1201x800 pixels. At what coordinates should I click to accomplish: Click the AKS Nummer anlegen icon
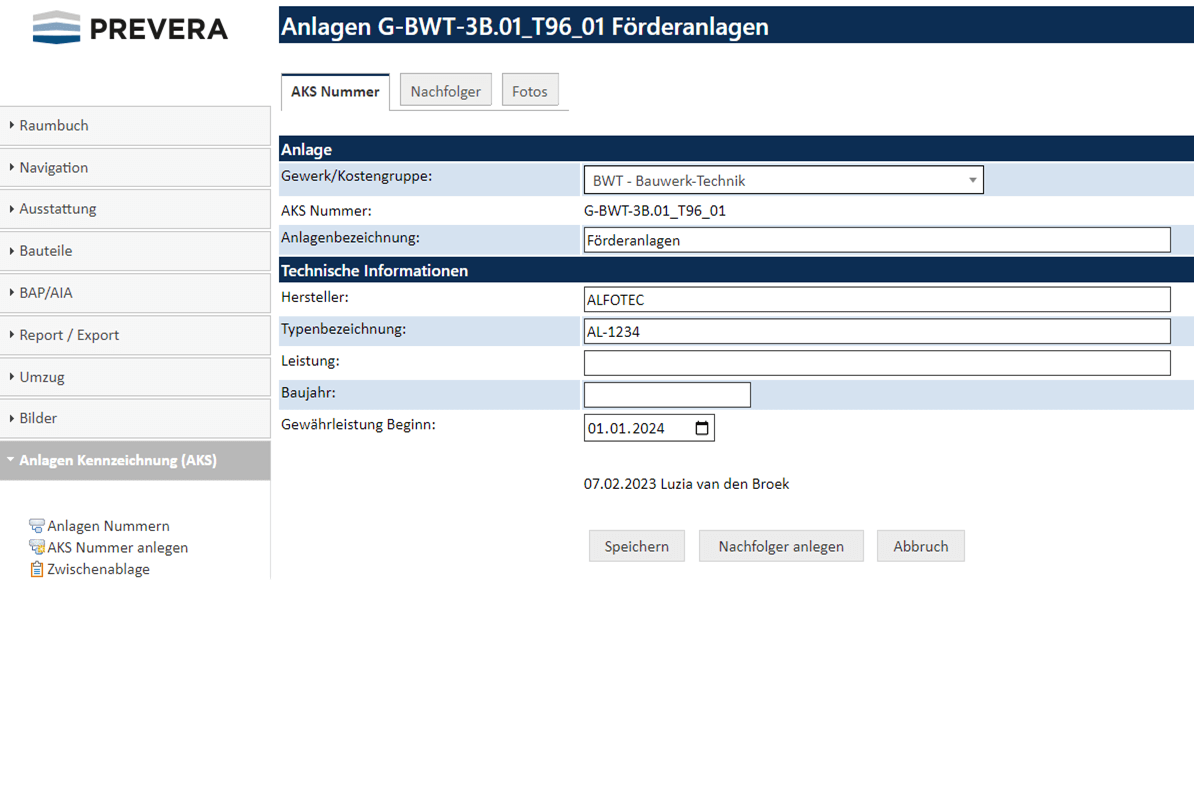coord(37,547)
